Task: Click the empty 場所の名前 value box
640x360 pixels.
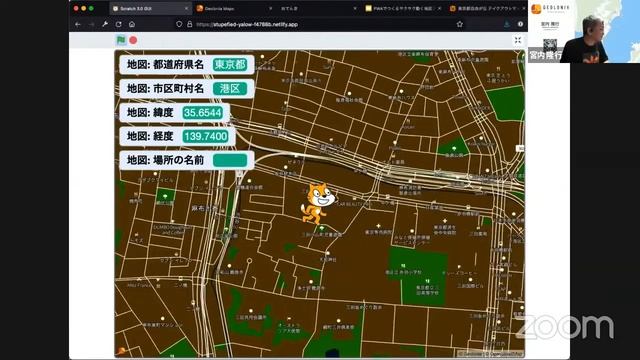Action: click(230, 160)
